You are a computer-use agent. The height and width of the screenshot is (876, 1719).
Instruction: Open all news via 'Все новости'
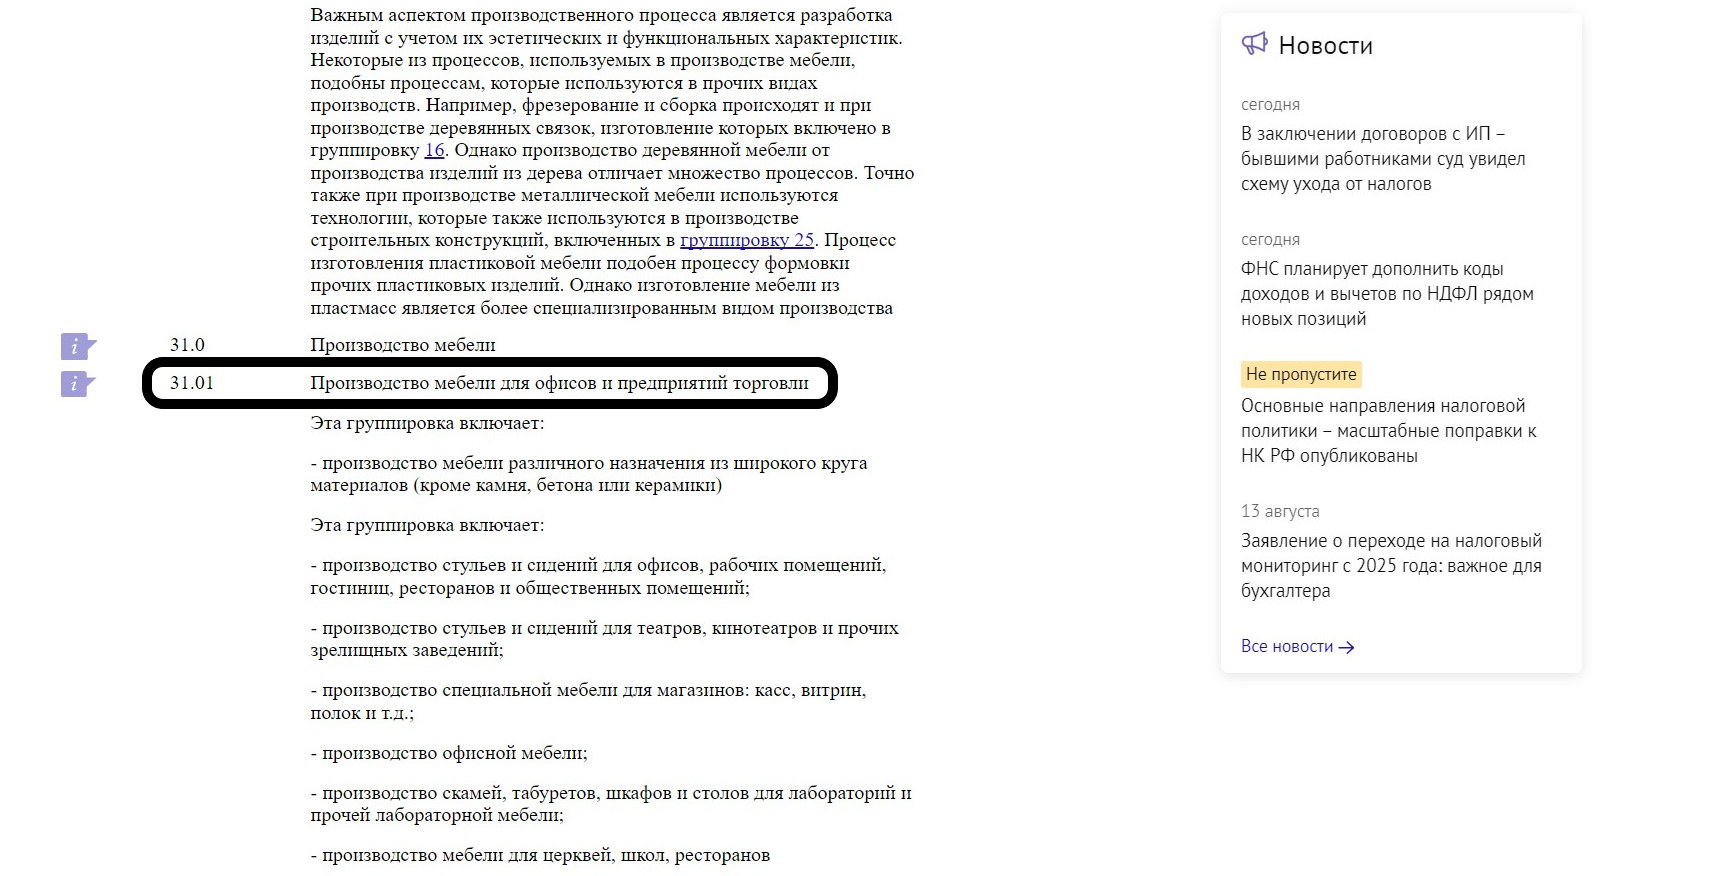coord(1286,647)
